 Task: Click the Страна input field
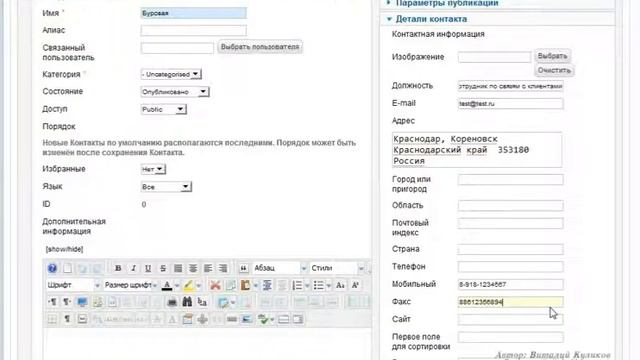coord(510,249)
